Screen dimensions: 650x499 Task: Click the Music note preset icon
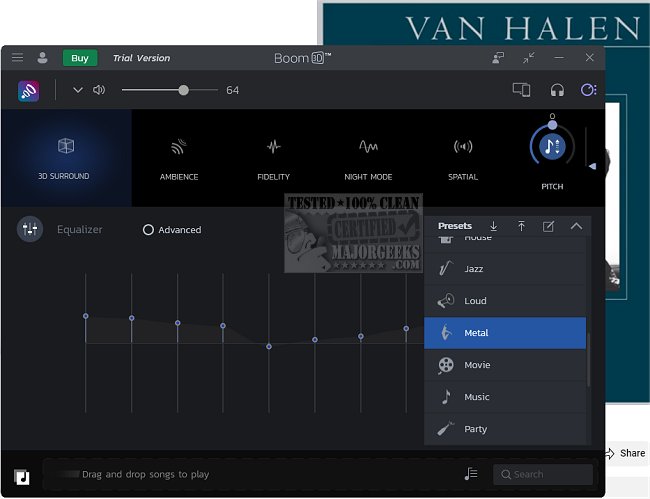tap(446, 397)
